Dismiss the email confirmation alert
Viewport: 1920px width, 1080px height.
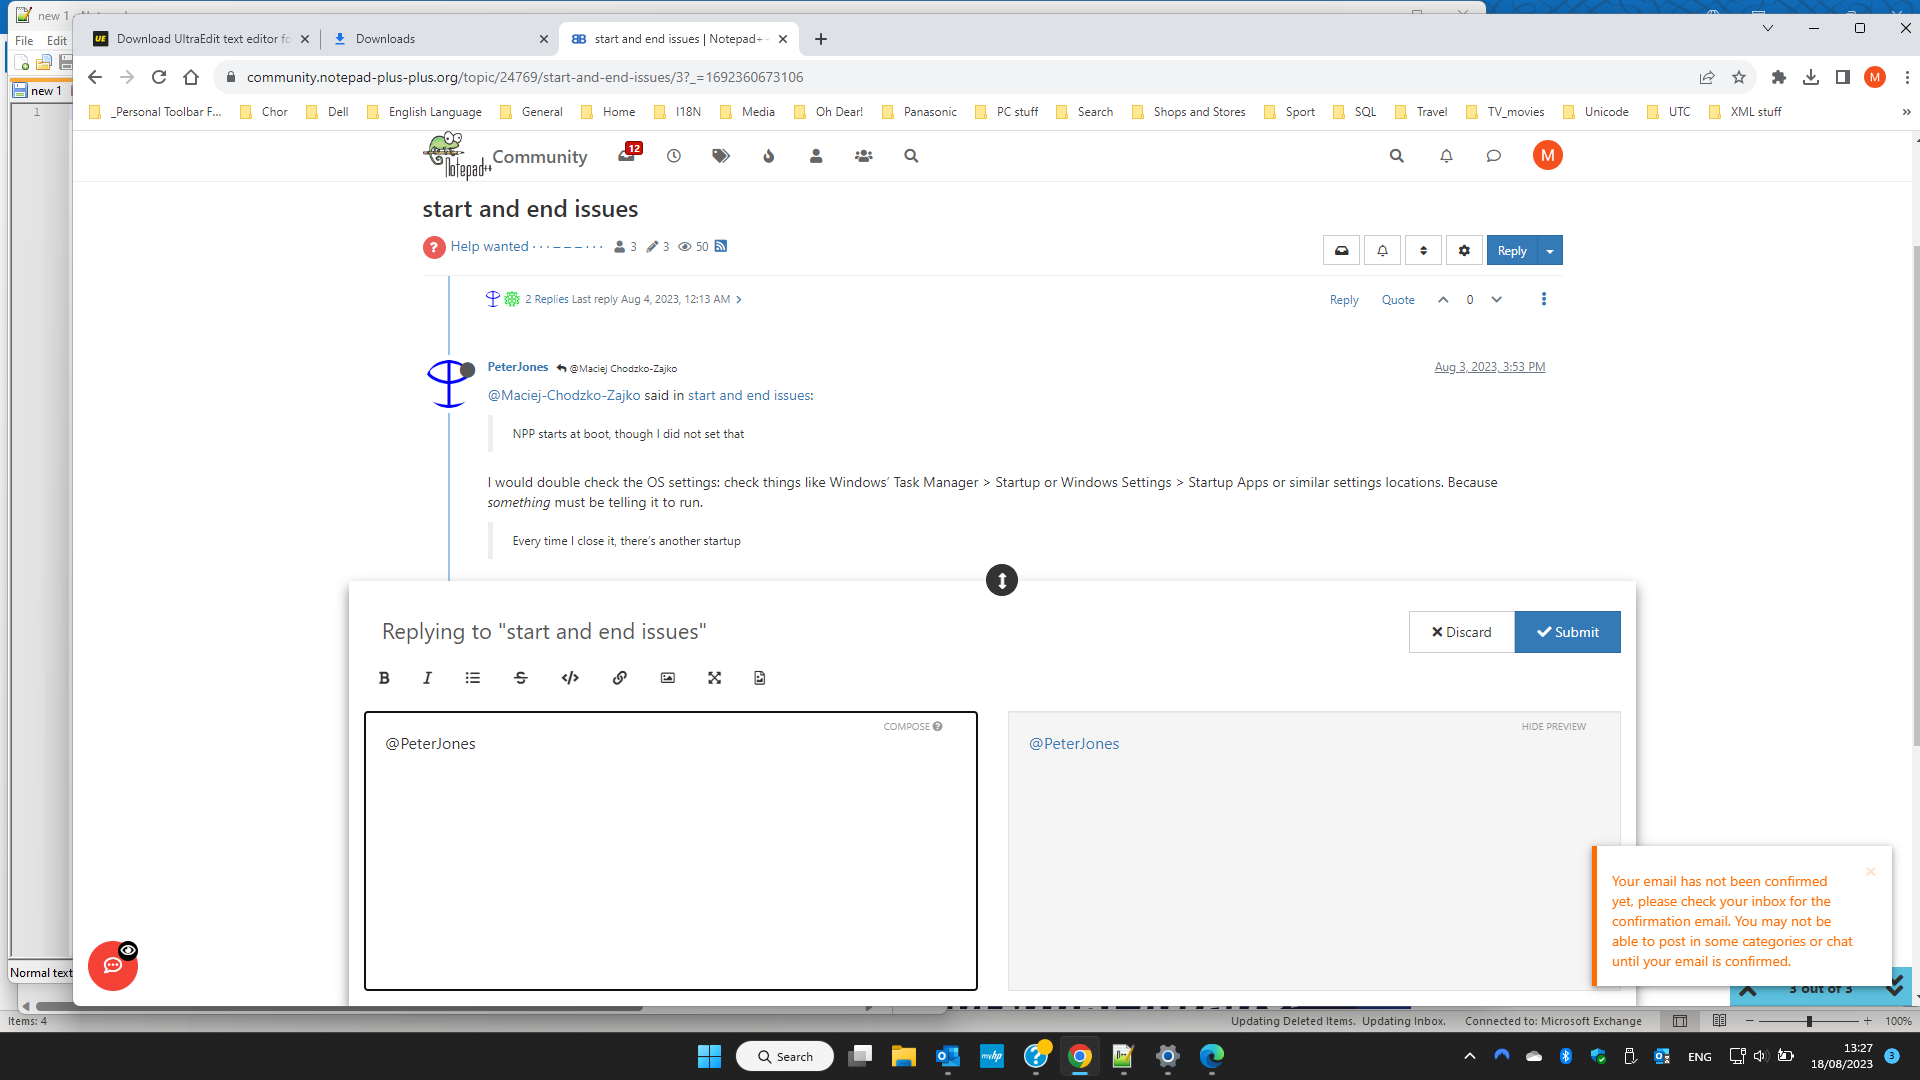(1870, 872)
